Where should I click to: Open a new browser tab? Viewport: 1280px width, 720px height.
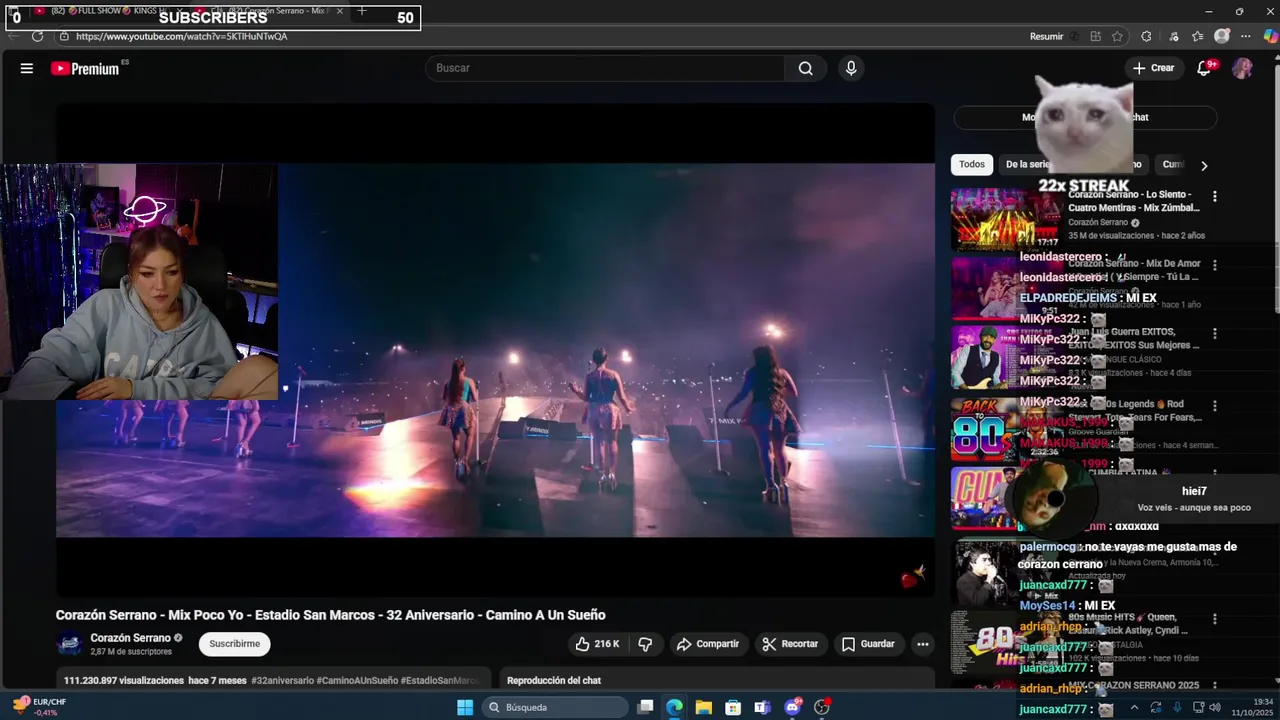[x=362, y=11]
